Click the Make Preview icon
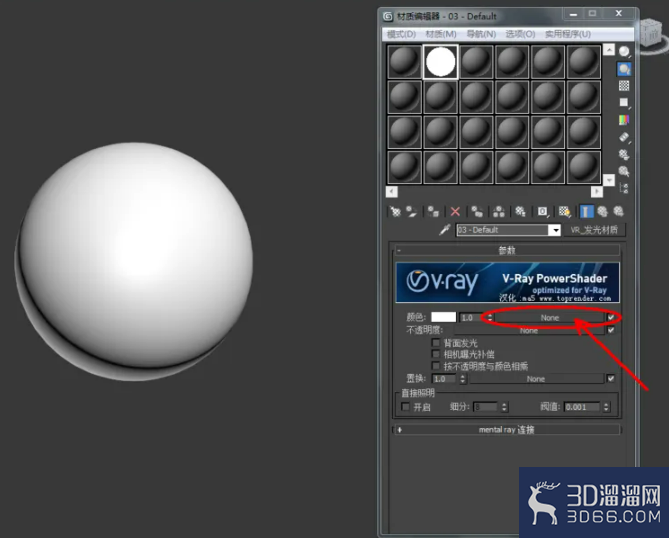This screenshot has width=669, height=538. click(x=624, y=137)
